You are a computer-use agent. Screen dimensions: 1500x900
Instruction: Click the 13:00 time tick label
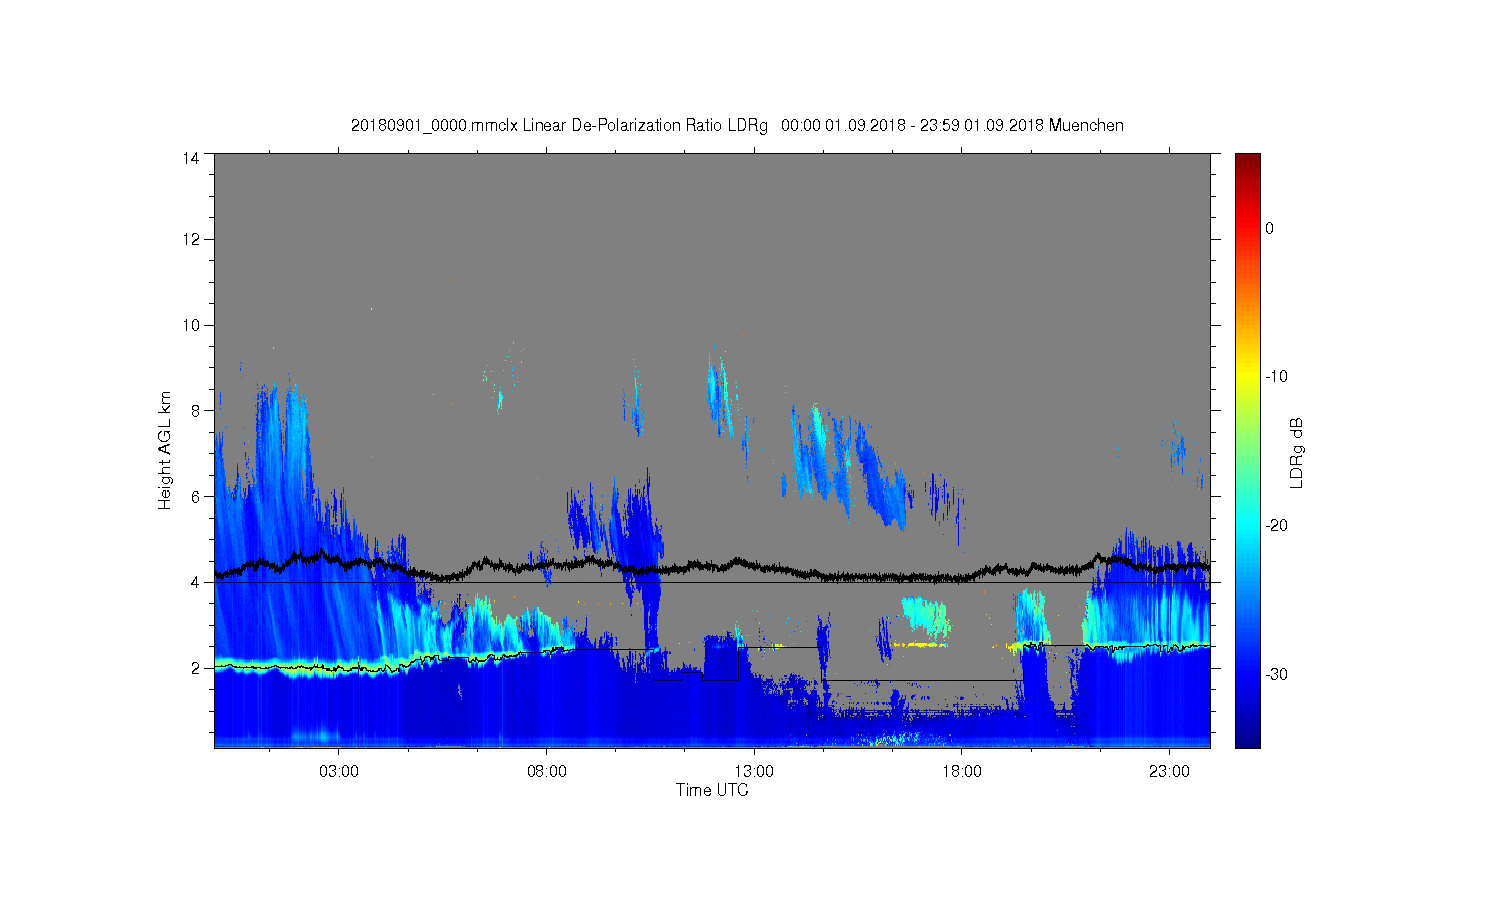(x=754, y=772)
